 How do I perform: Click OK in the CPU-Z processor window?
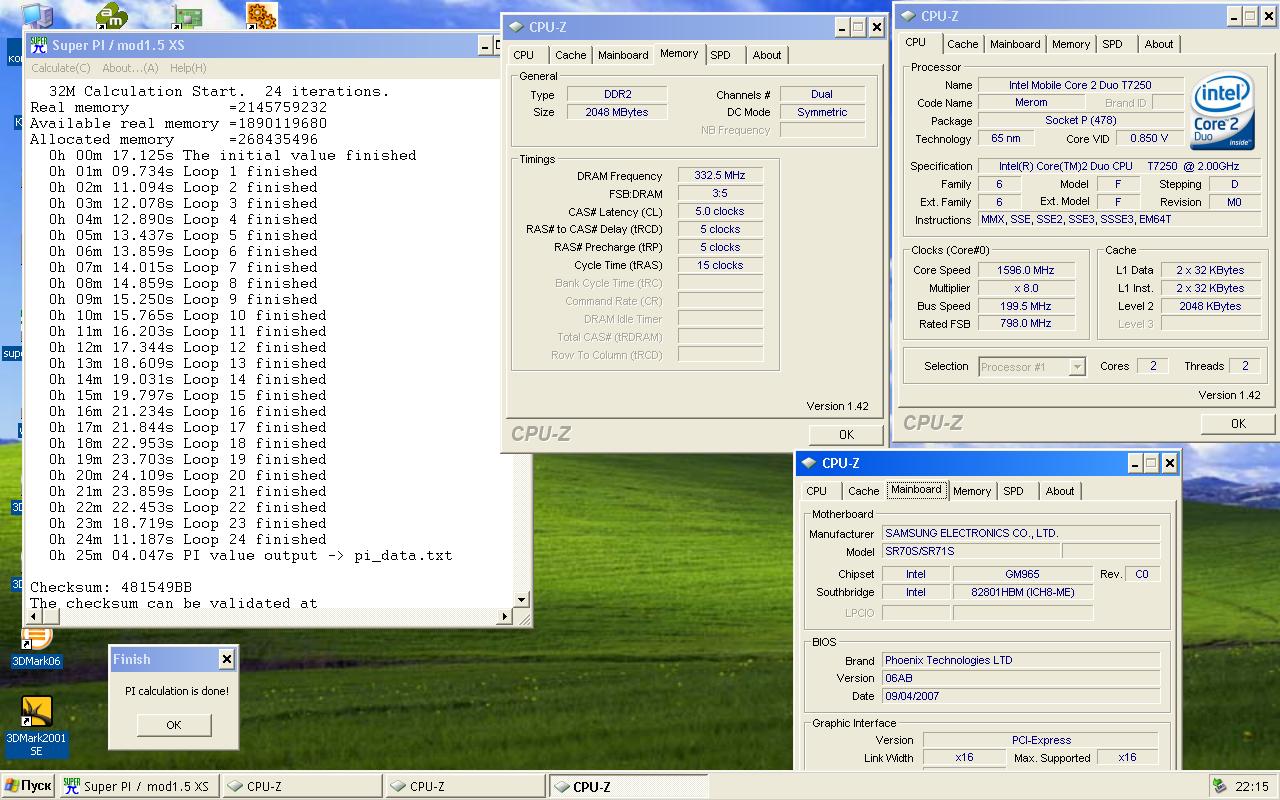point(1238,424)
